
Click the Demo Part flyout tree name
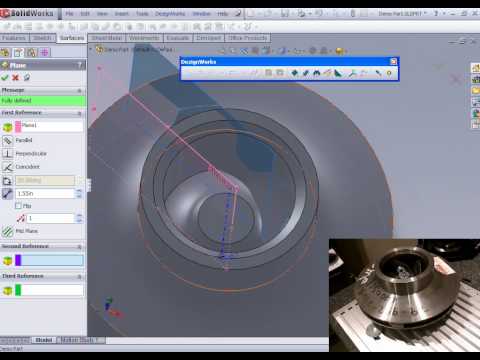139,50
